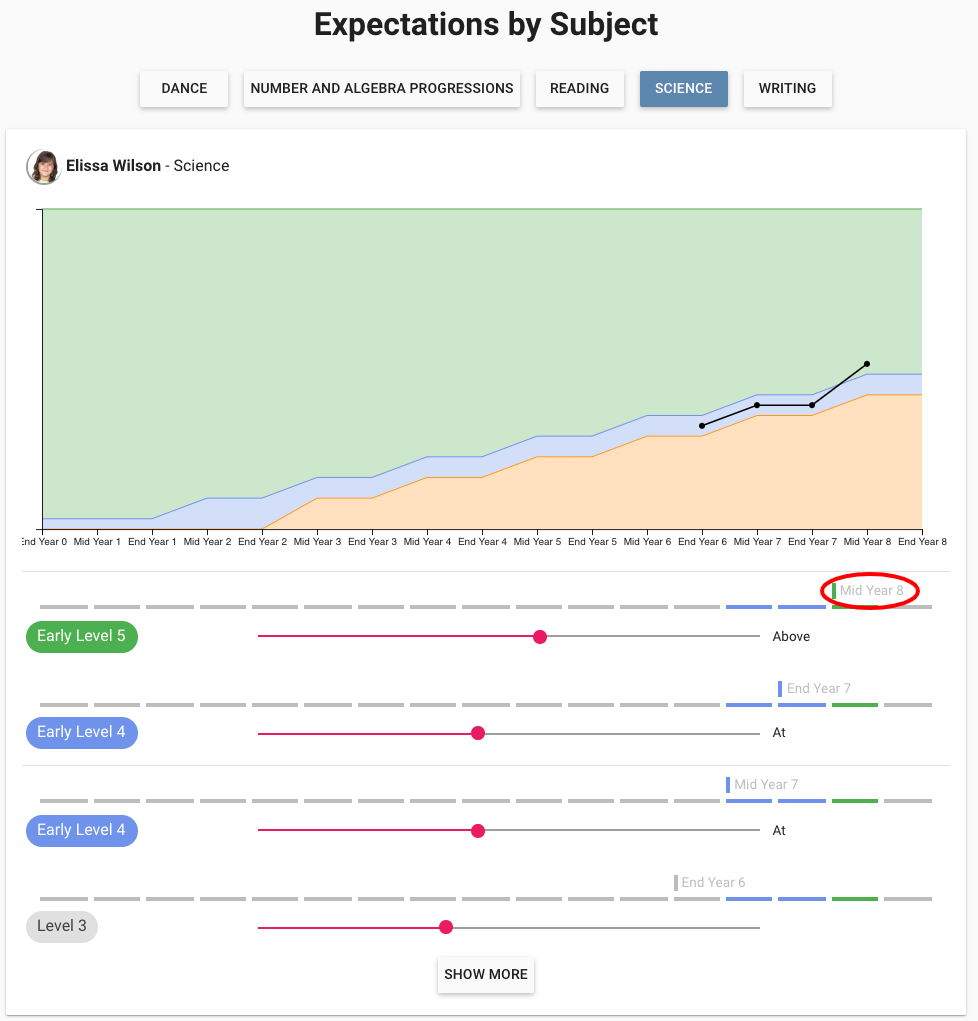Click Elissa Wilson's profile avatar
The image size is (978, 1021).
pyautogui.click(x=43, y=167)
